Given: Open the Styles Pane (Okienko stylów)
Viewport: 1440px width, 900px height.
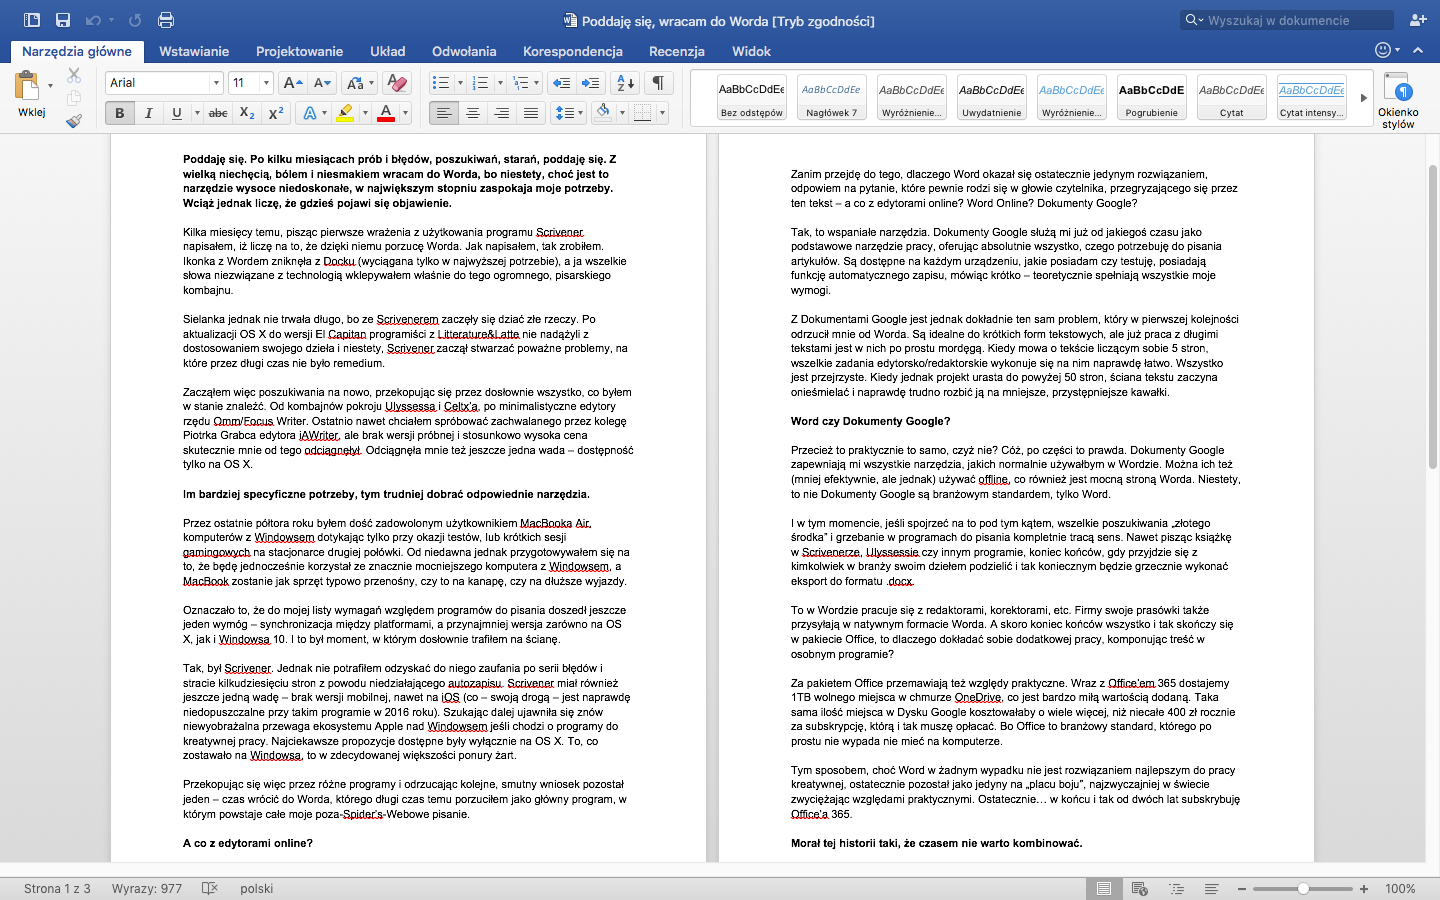Looking at the screenshot, I should 1398,100.
